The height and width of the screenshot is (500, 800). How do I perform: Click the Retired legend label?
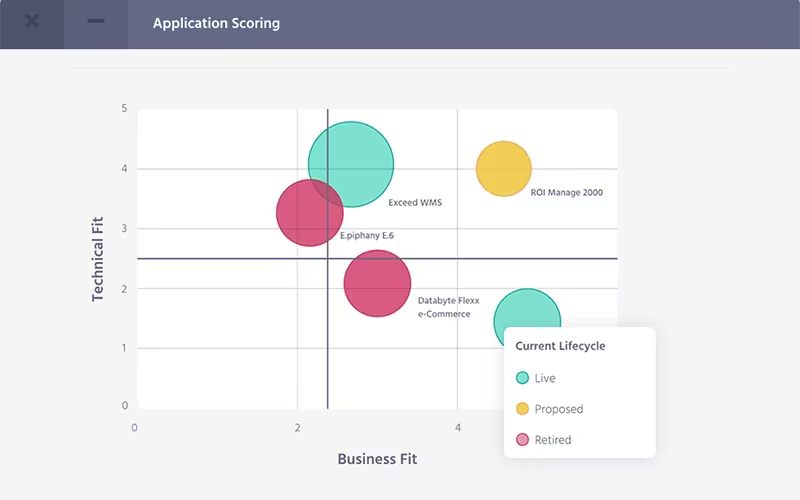point(553,440)
